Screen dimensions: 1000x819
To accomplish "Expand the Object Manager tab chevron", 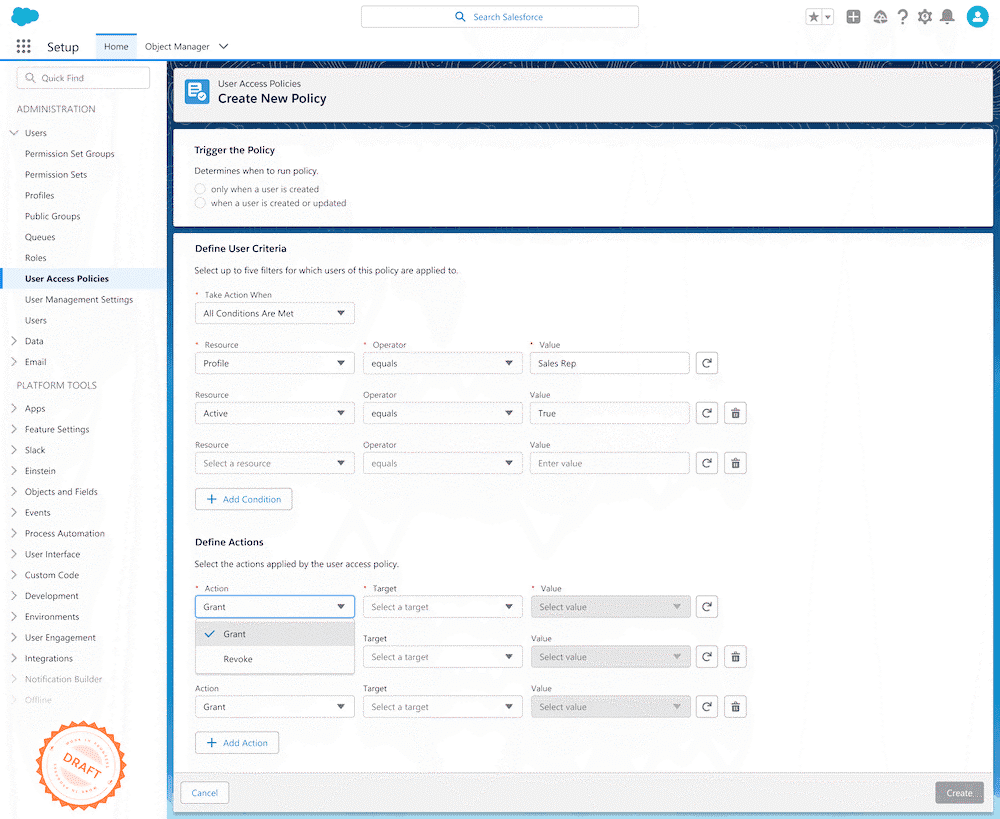I will point(223,47).
